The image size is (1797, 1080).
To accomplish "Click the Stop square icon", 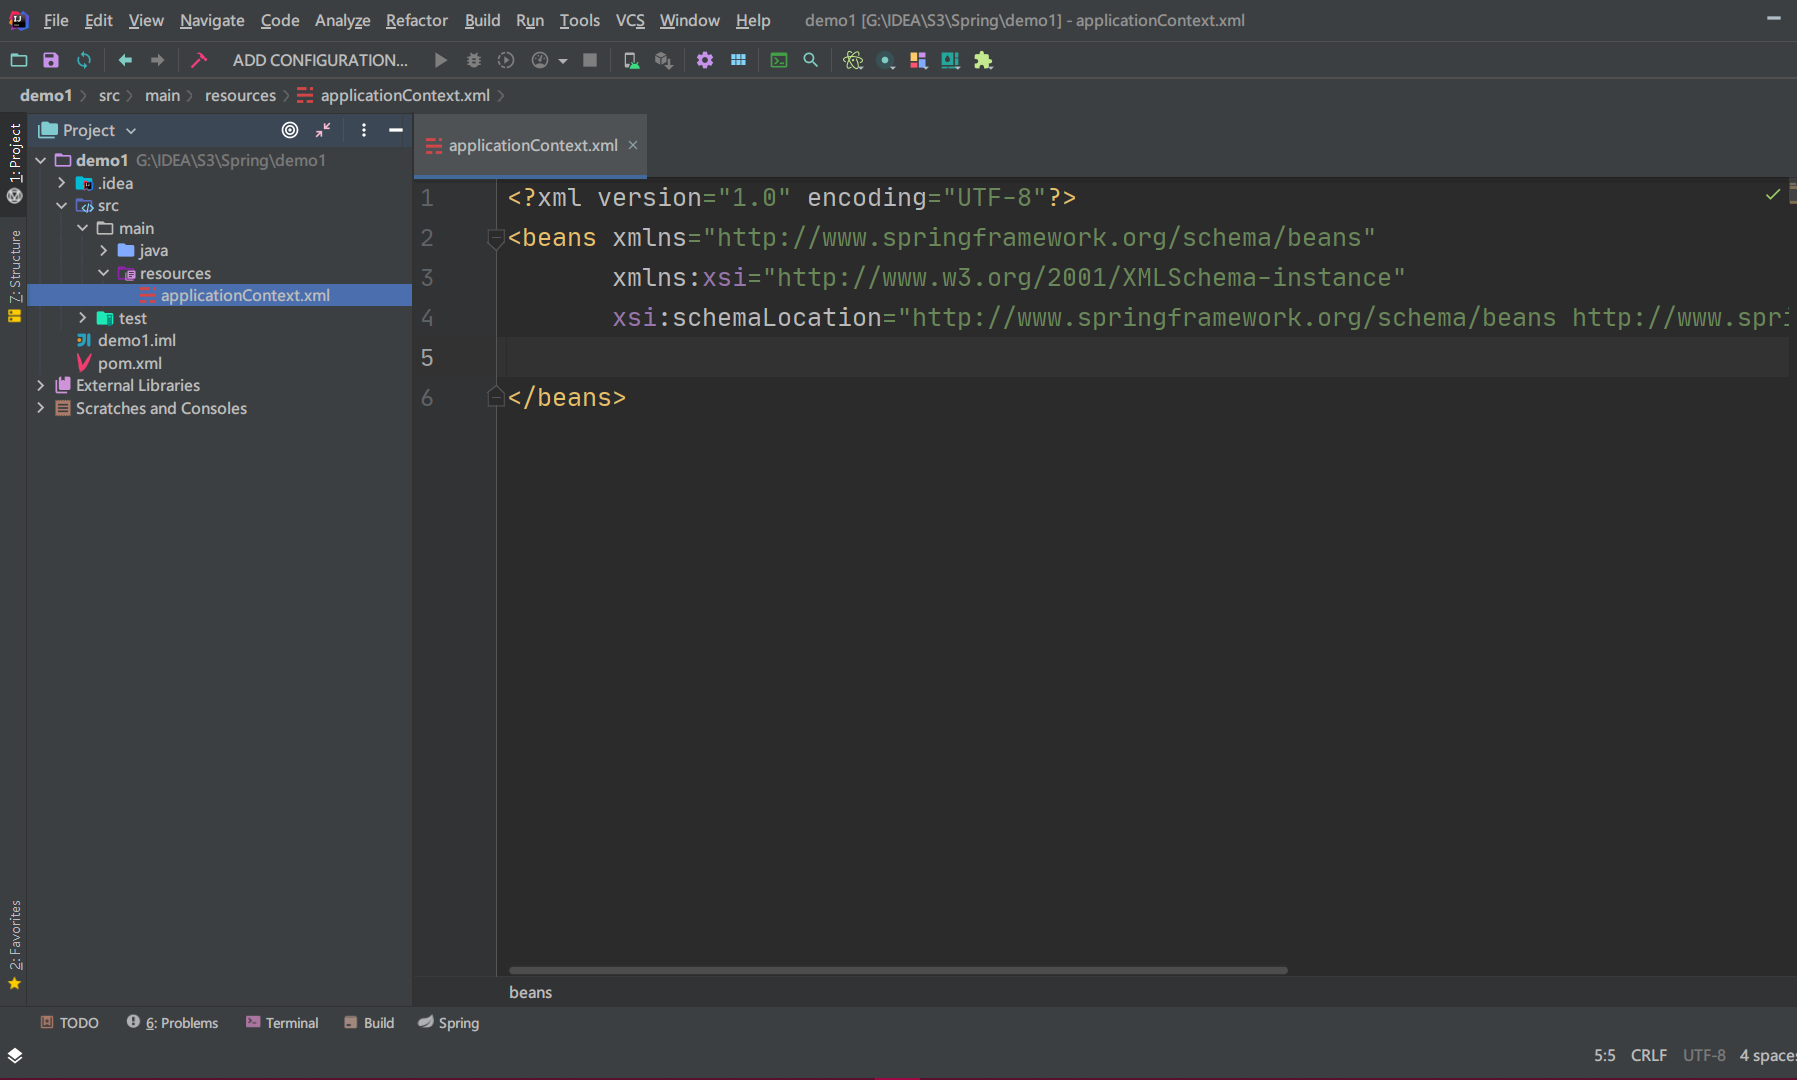I will click(x=590, y=60).
